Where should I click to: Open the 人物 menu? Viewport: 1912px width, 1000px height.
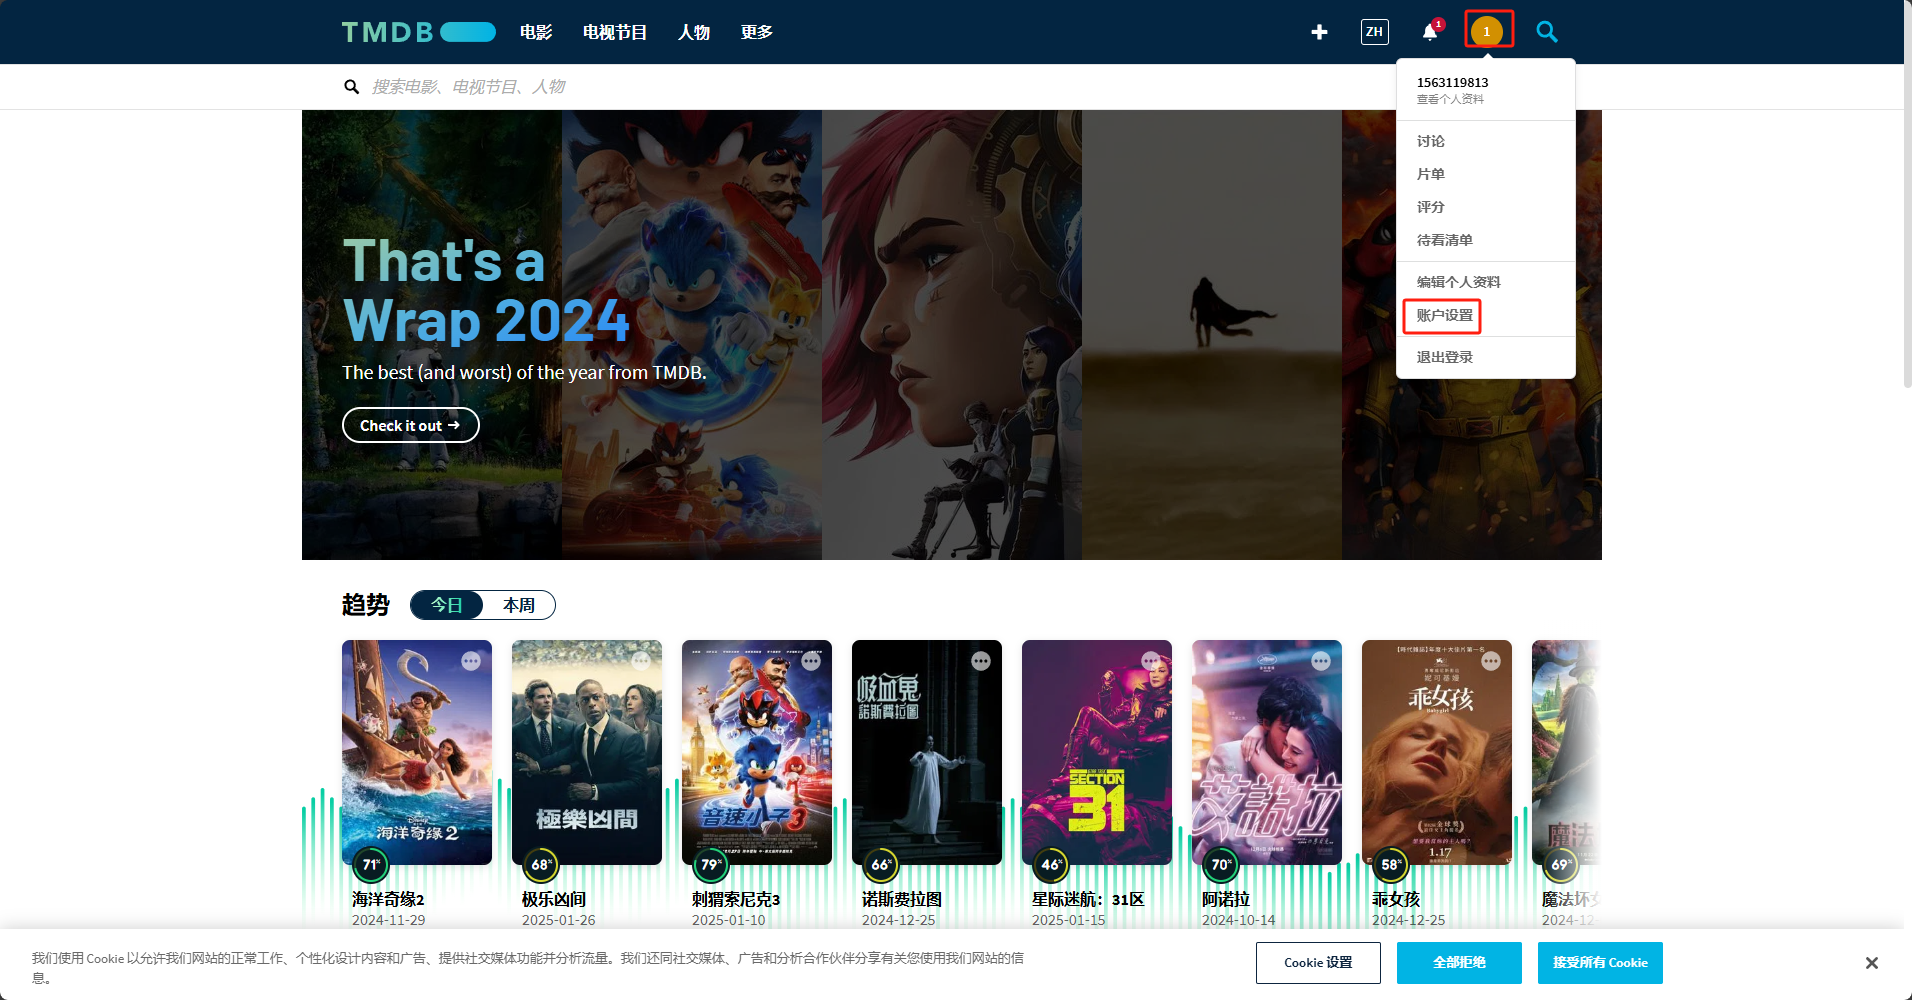[x=694, y=32]
